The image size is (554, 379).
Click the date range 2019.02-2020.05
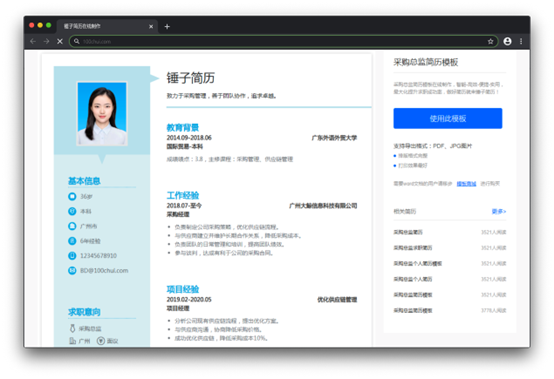[x=189, y=300]
